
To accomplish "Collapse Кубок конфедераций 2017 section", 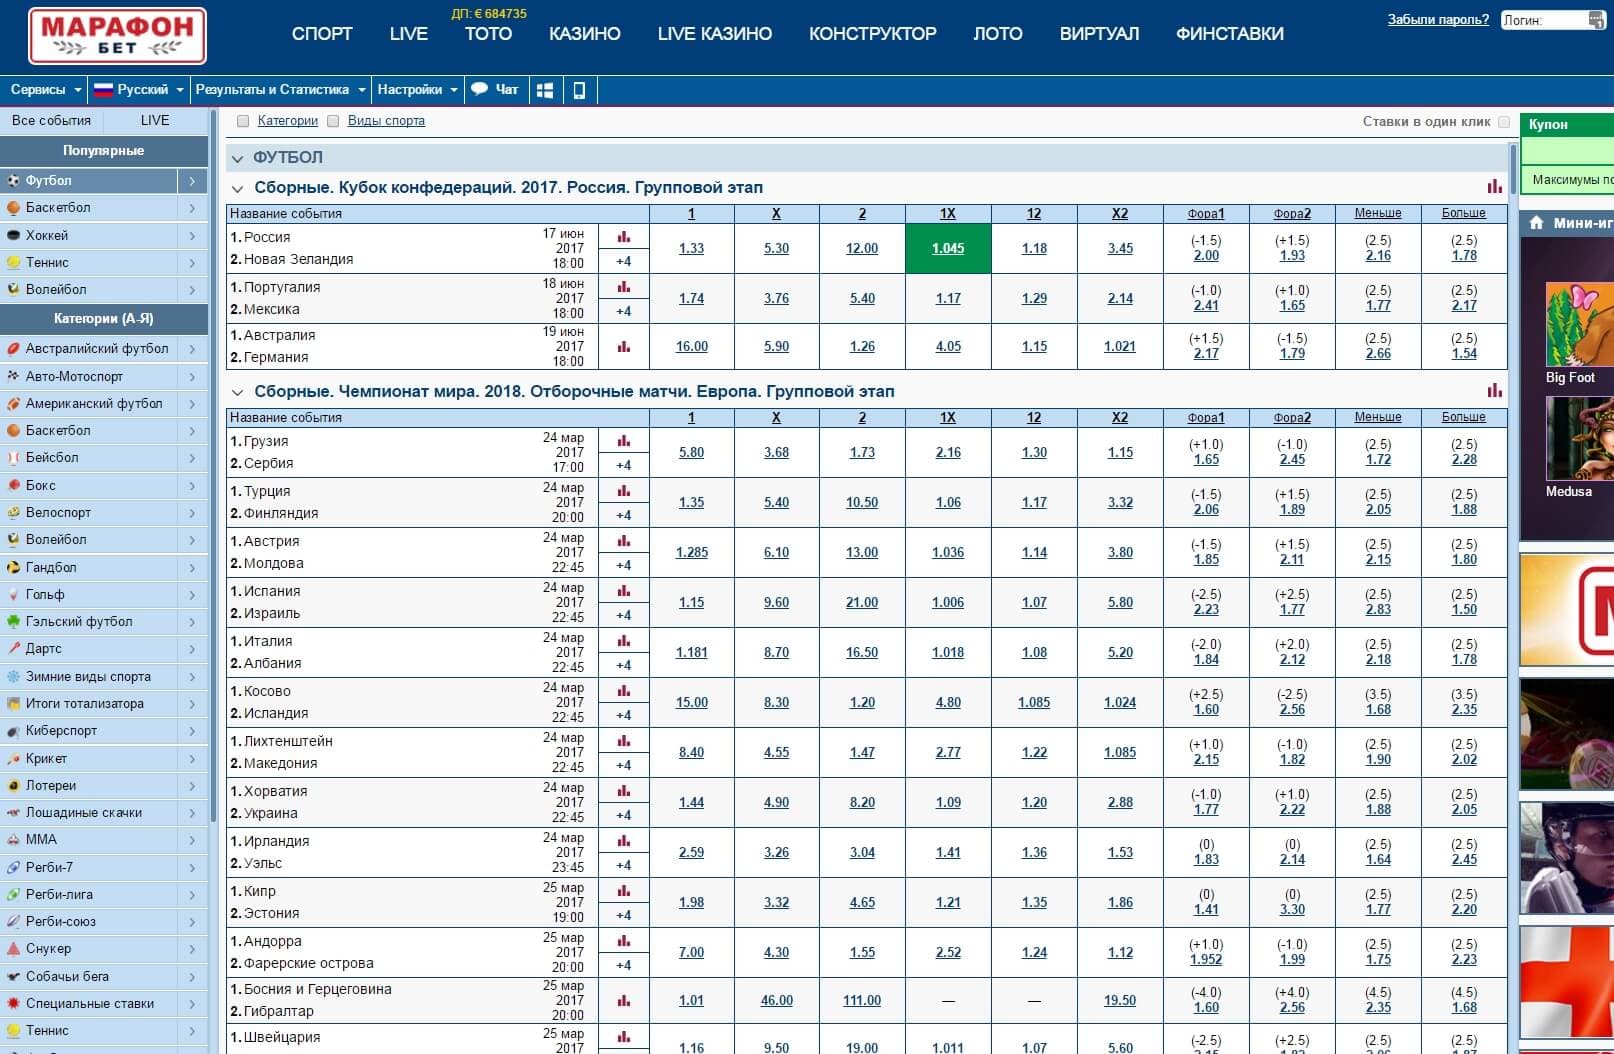I will 238,188.
